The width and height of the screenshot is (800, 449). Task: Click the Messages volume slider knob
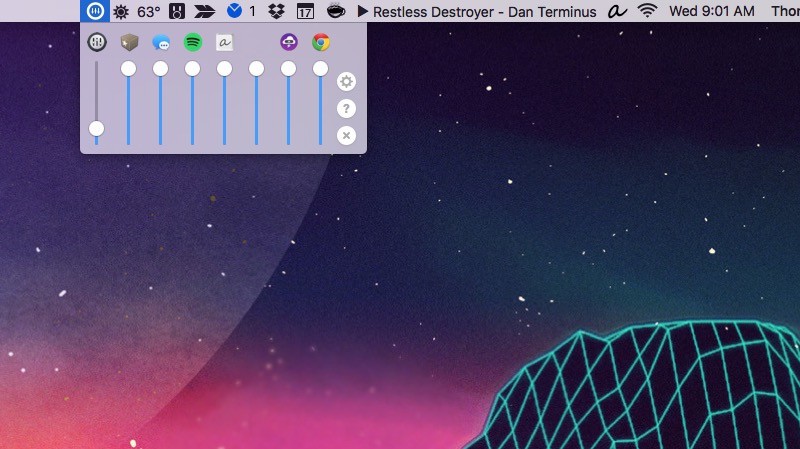click(160, 69)
